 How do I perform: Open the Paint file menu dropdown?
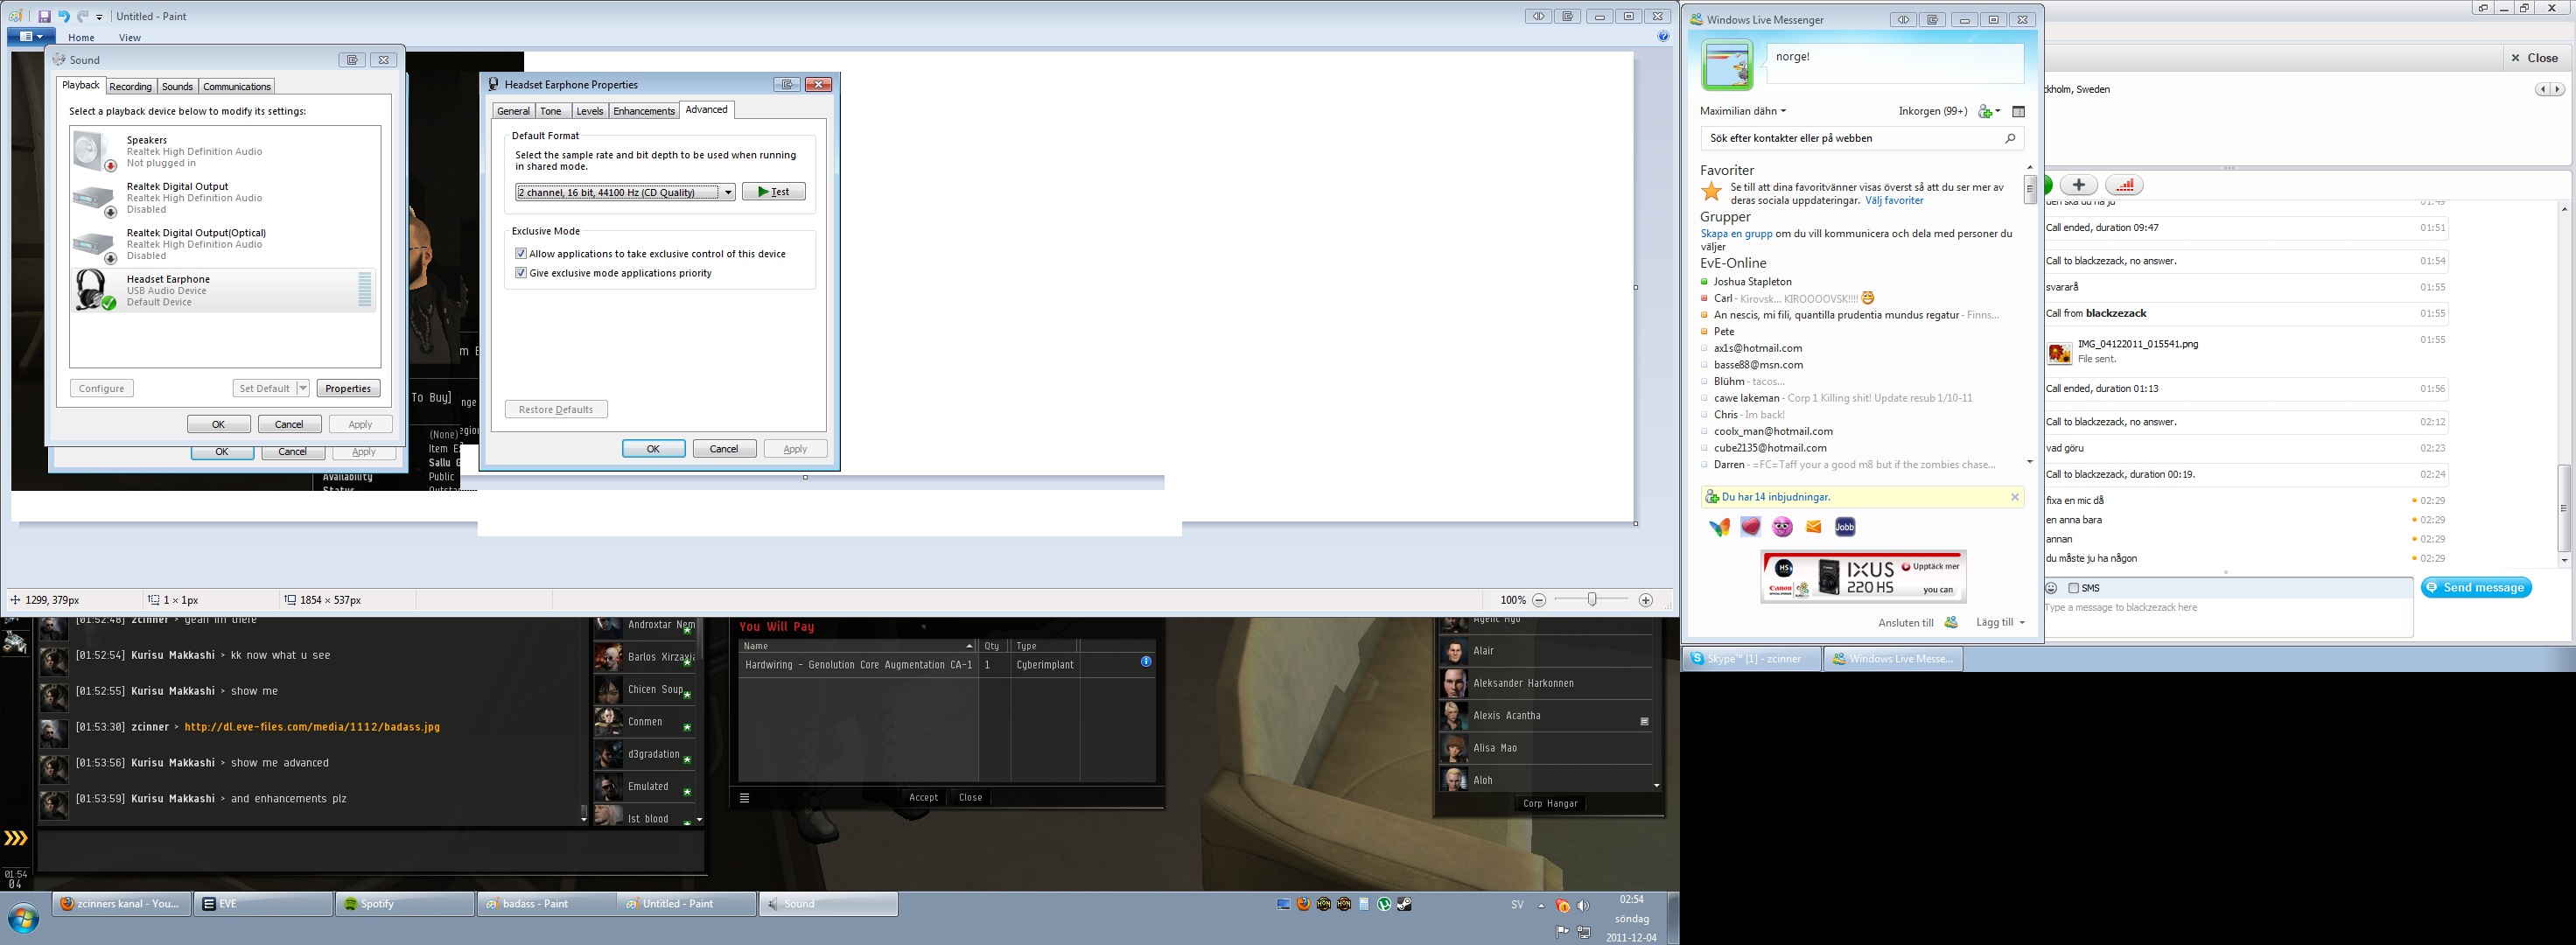(x=29, y=37)
